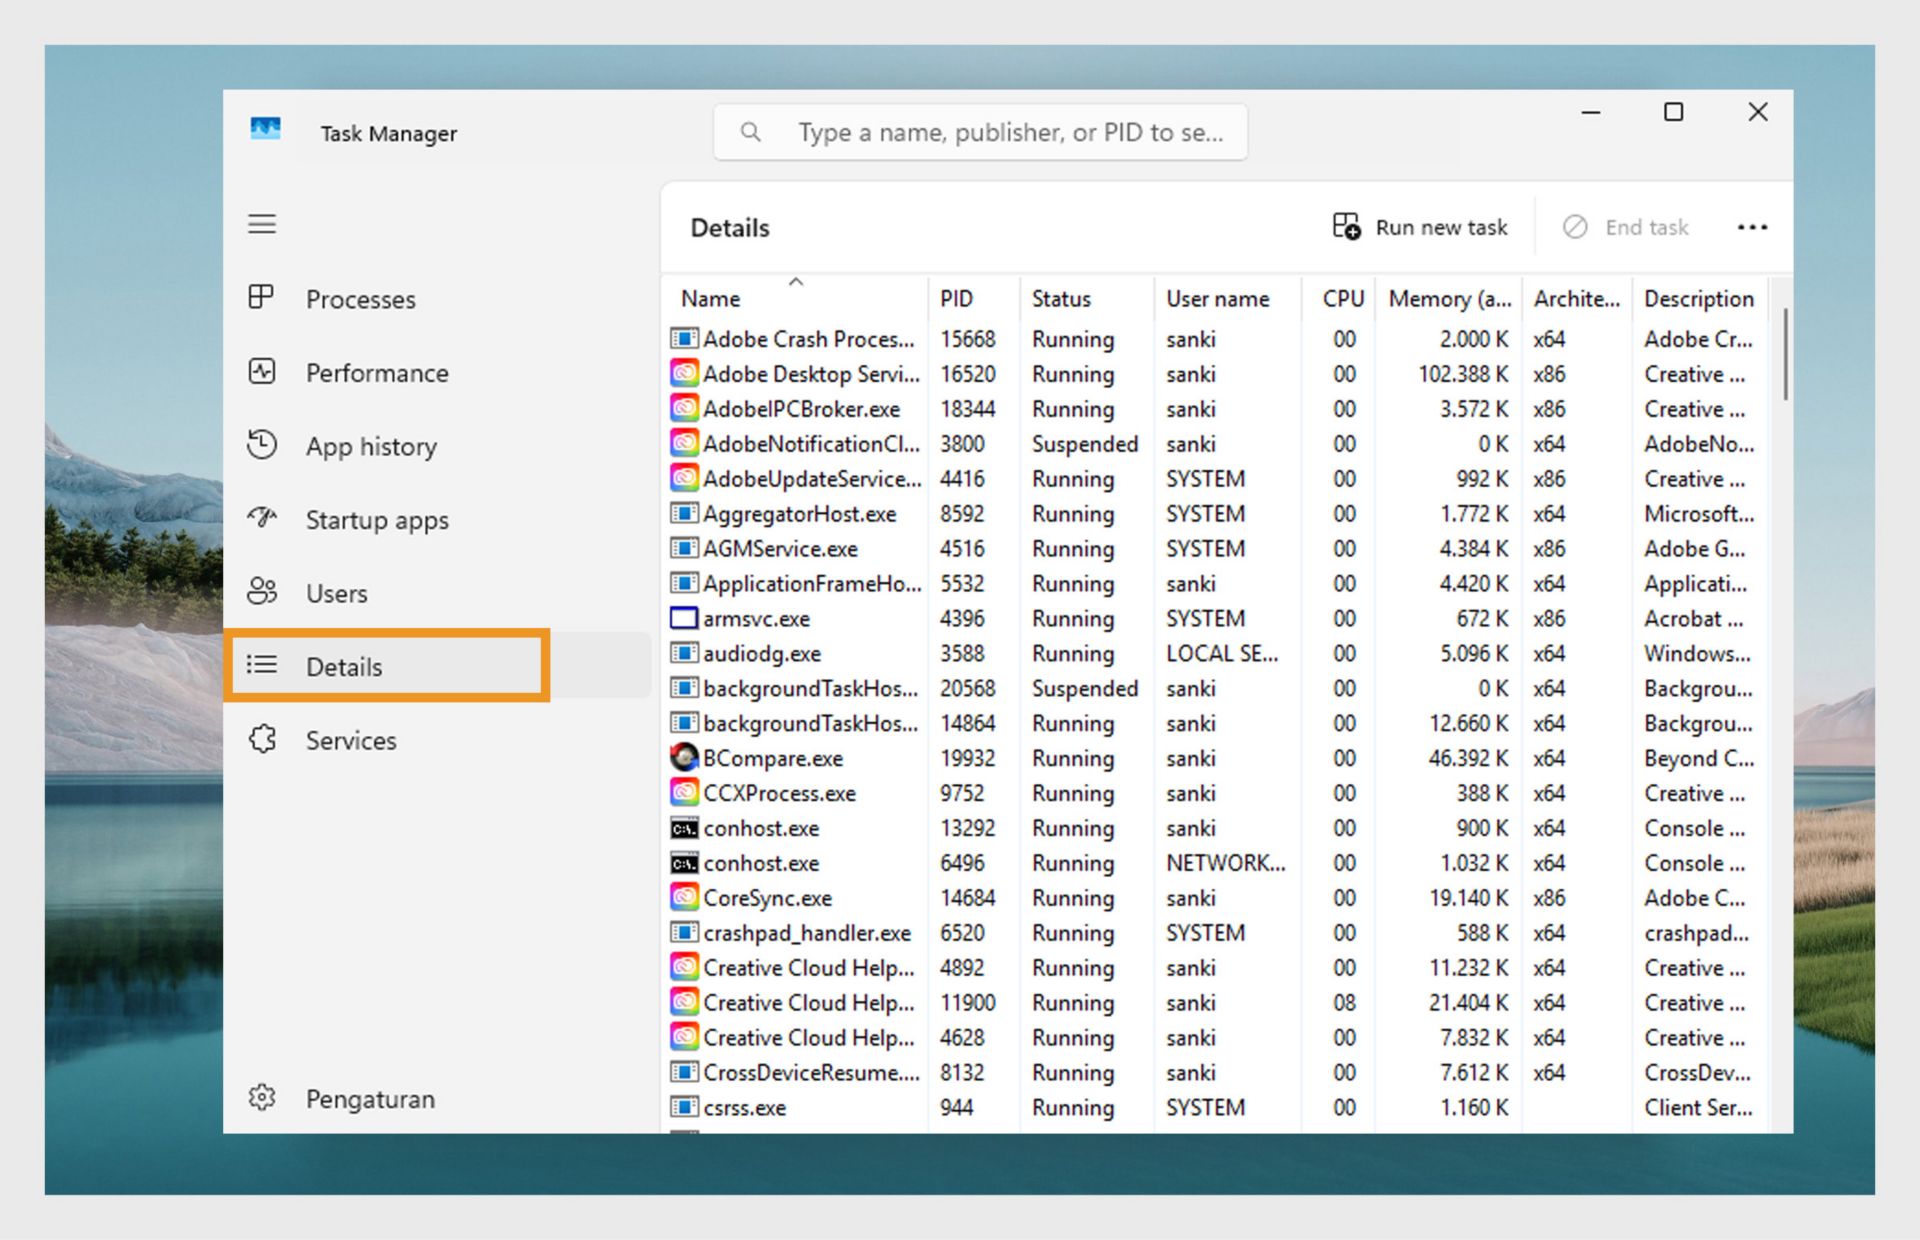1920x1240 pixels.
Task: Click the hamburger navigation menu icon
Action: (x=262, y=224)
